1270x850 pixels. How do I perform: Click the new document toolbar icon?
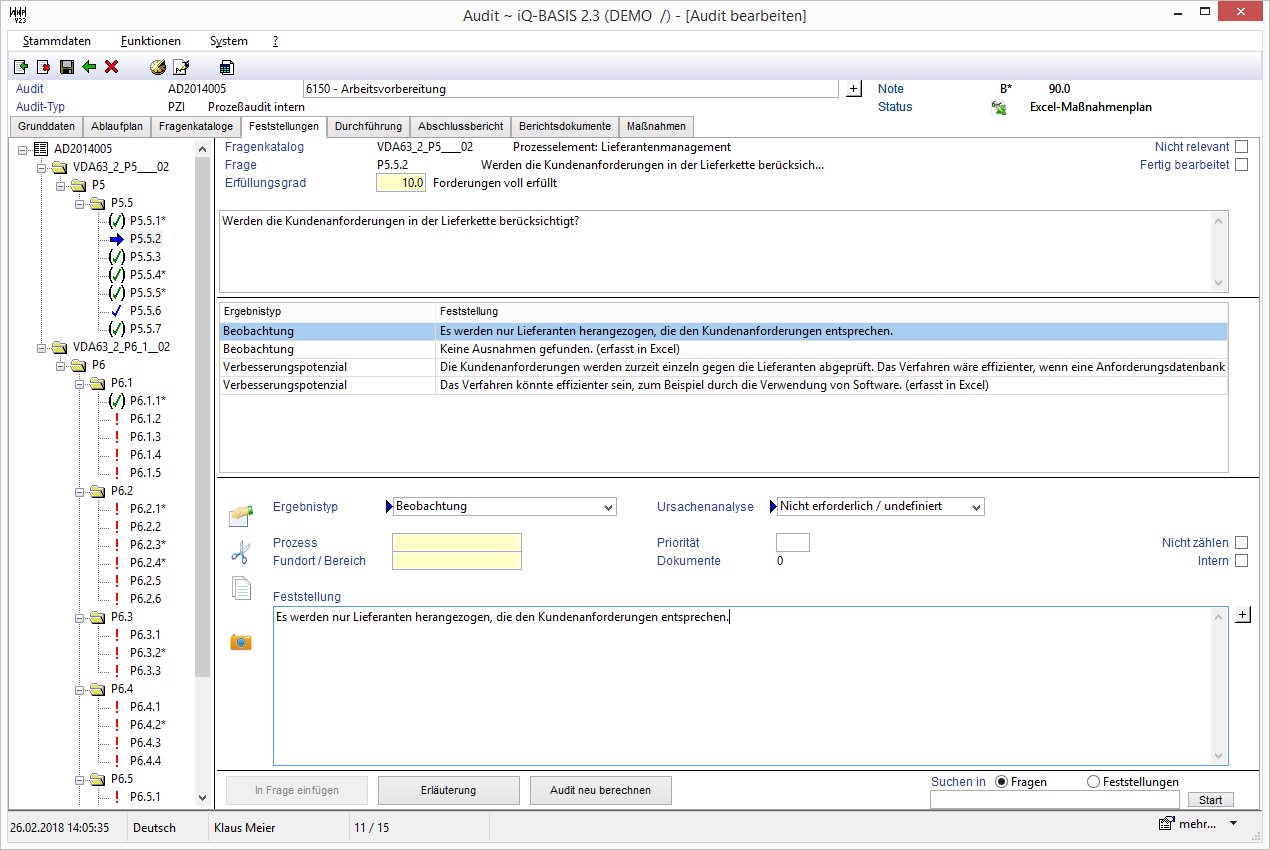pos(21,67)
